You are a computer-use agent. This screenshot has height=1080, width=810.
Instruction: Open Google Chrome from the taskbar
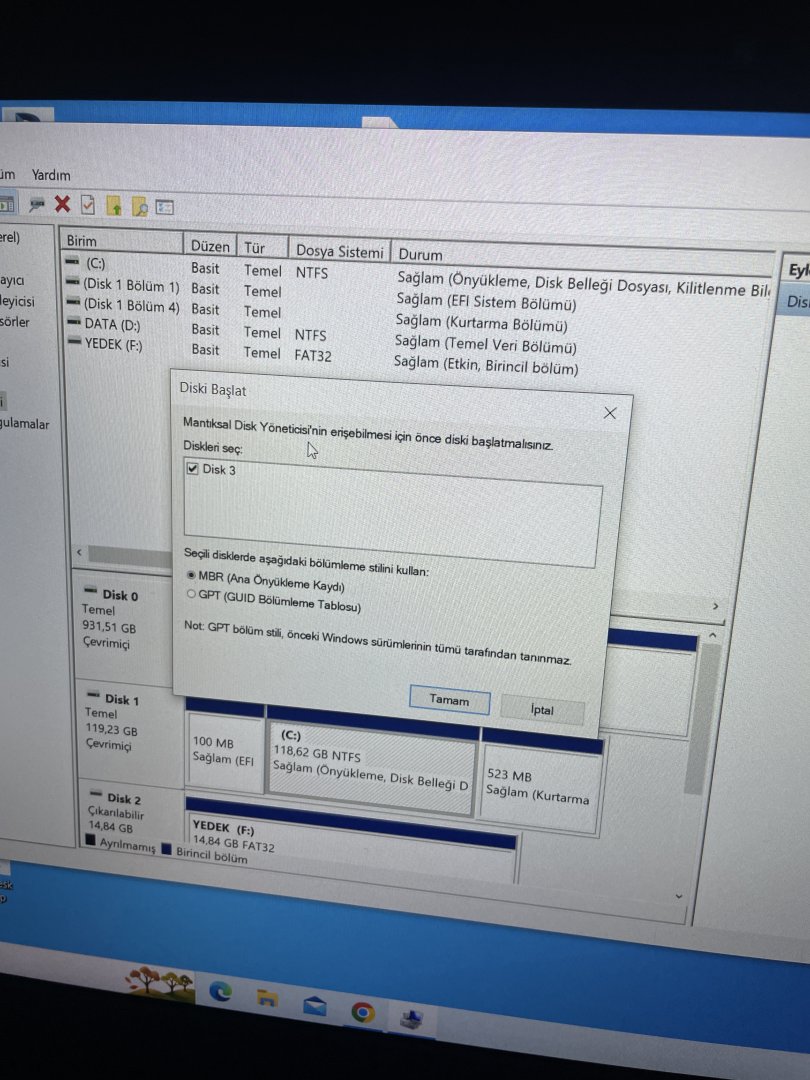pos(363,1012)
